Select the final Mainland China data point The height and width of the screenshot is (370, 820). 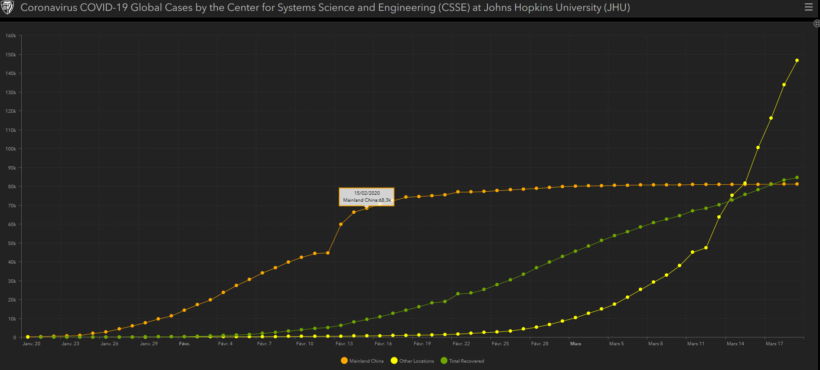pyautogui.click(x=797, y=184)
